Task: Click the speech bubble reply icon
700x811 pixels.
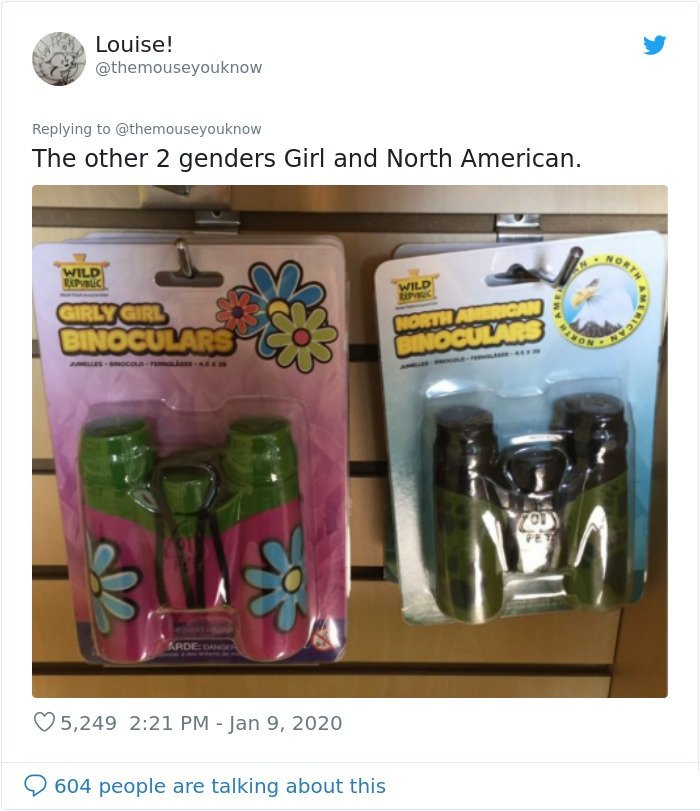Action: [35, 786]
